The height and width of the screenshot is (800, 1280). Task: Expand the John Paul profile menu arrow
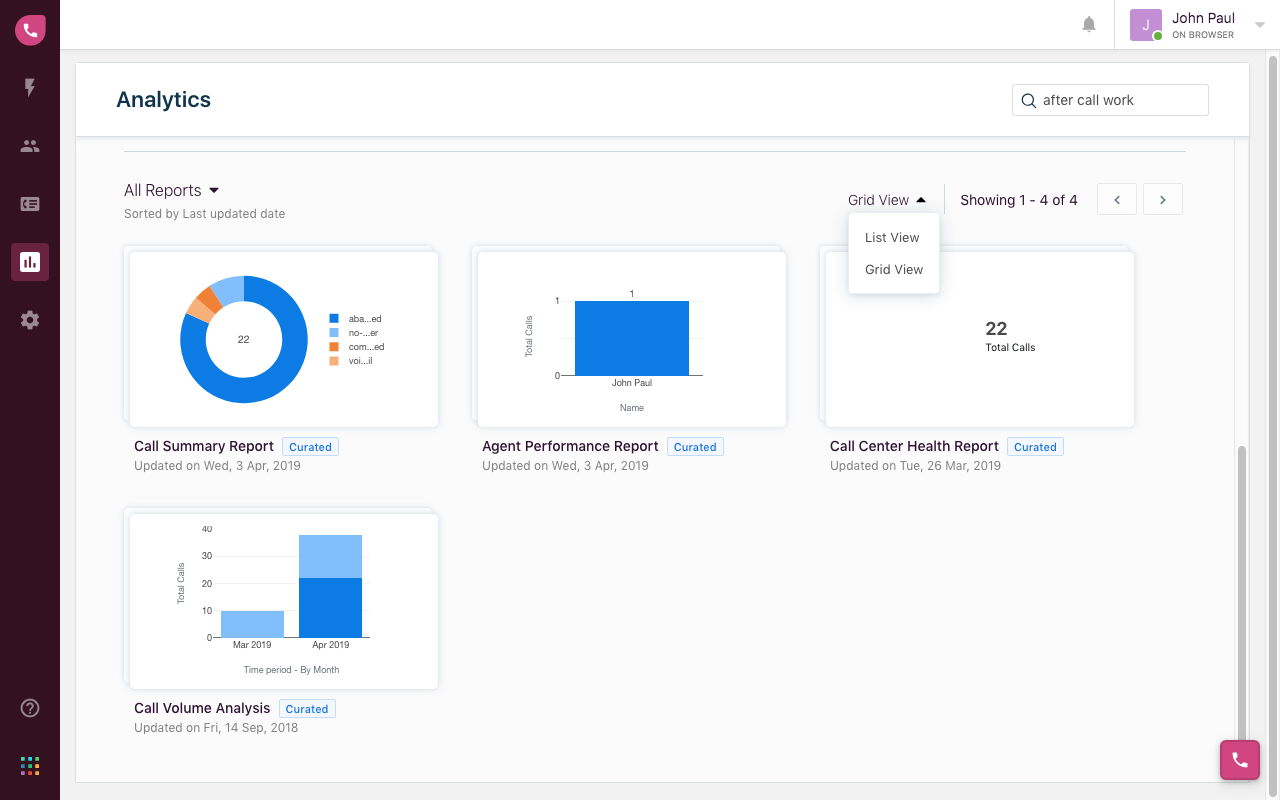pos(1260,25)
